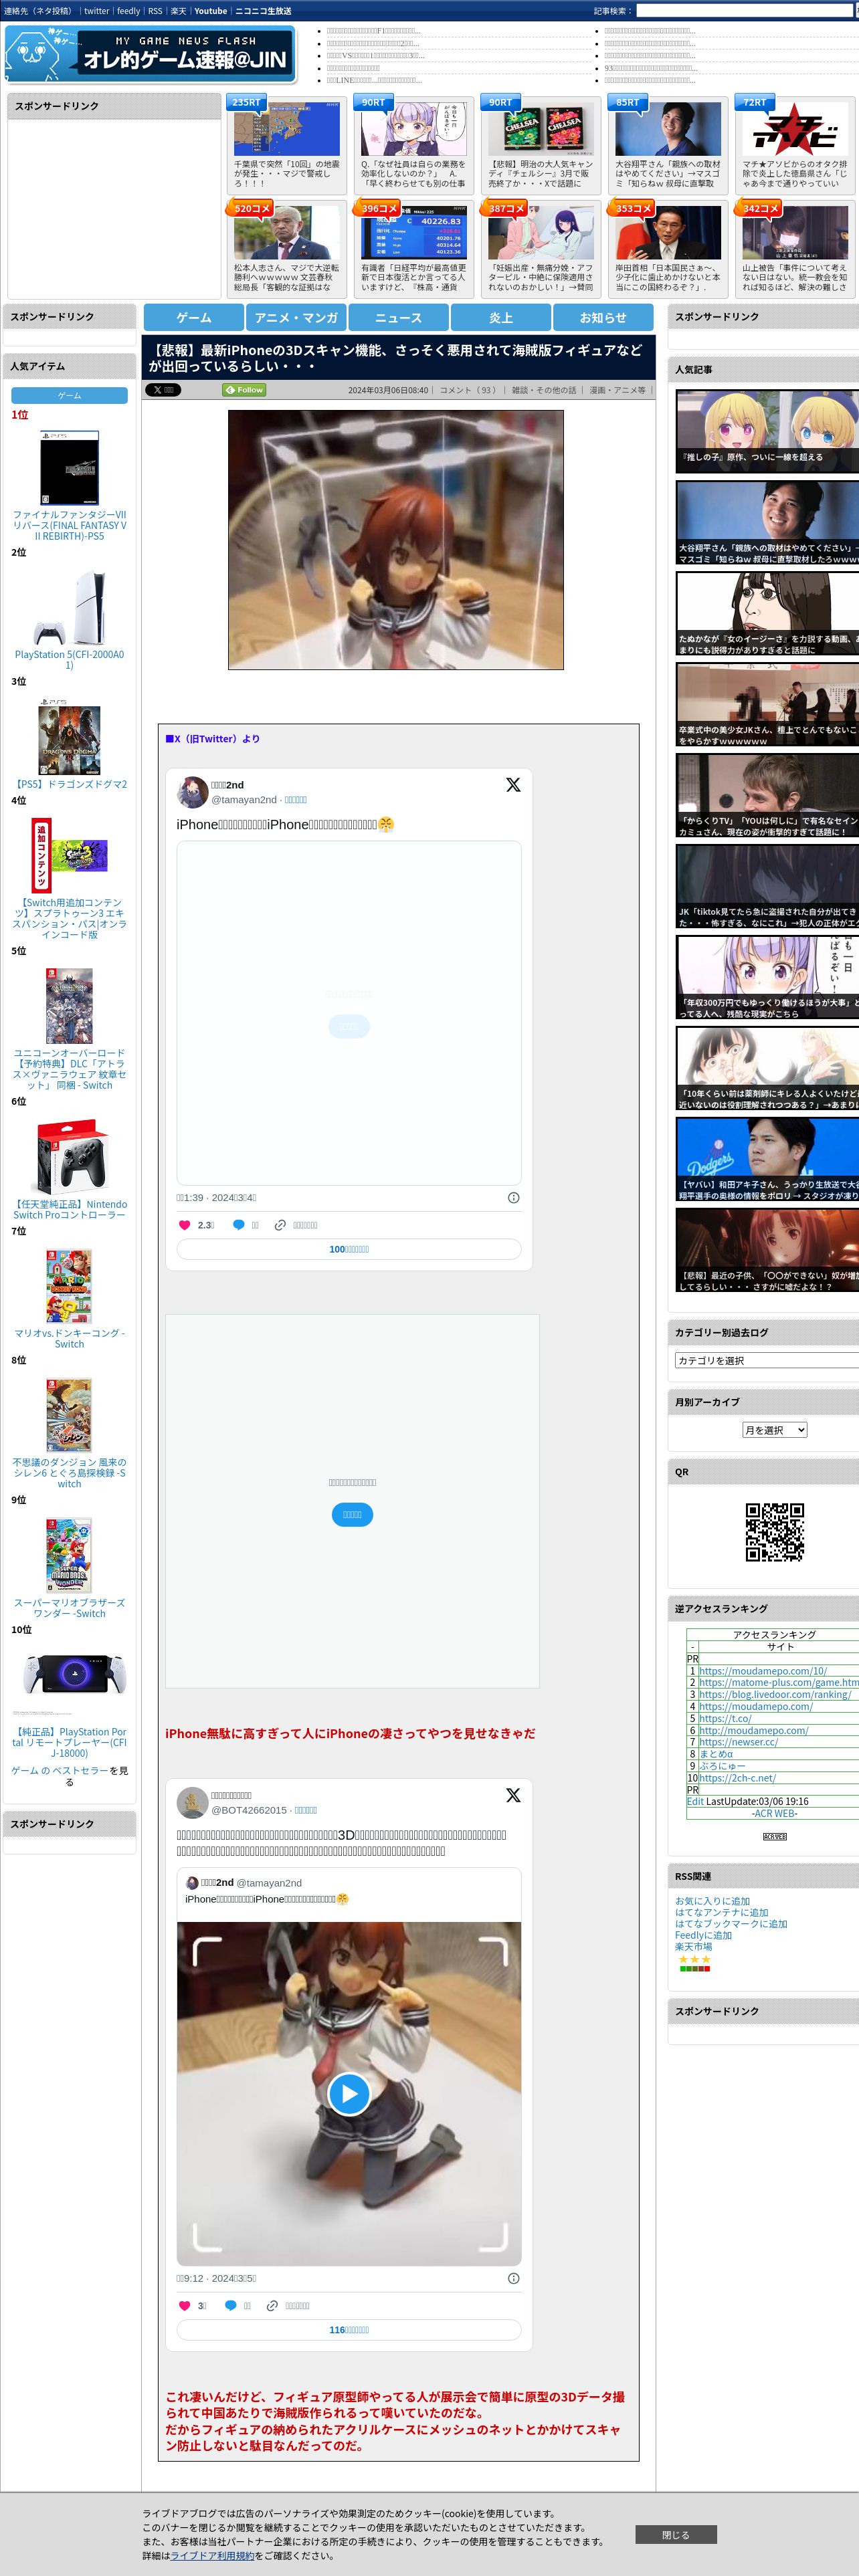This screenshot has width=859, height=2576.
Task: Open 396コメ 日経平均 article thumbnail
Action: [x=414, y=232]
